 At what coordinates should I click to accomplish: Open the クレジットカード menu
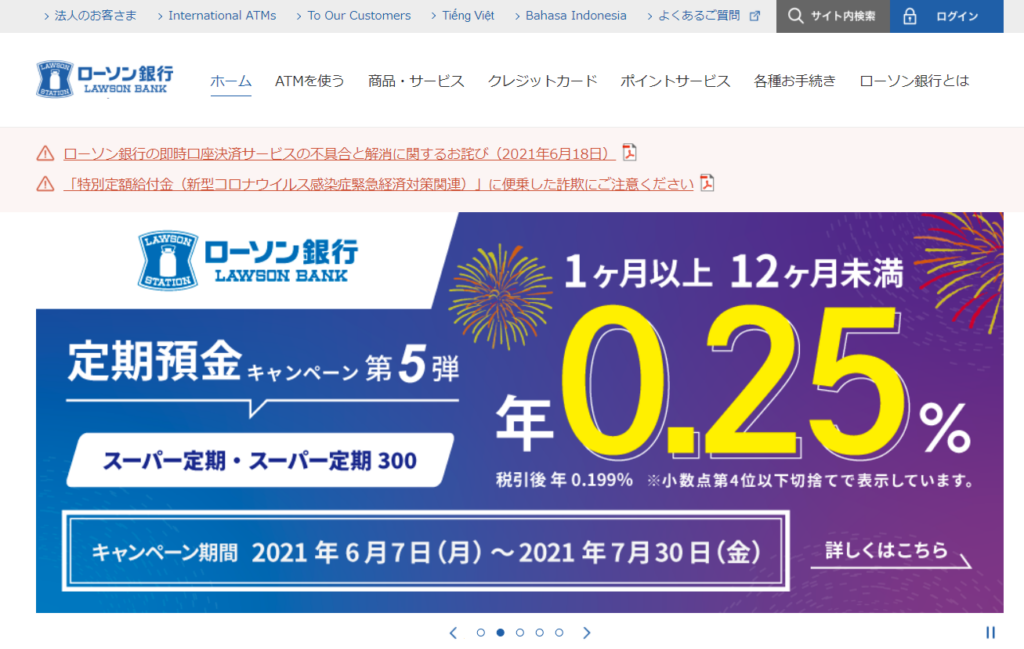click(542, 81)
